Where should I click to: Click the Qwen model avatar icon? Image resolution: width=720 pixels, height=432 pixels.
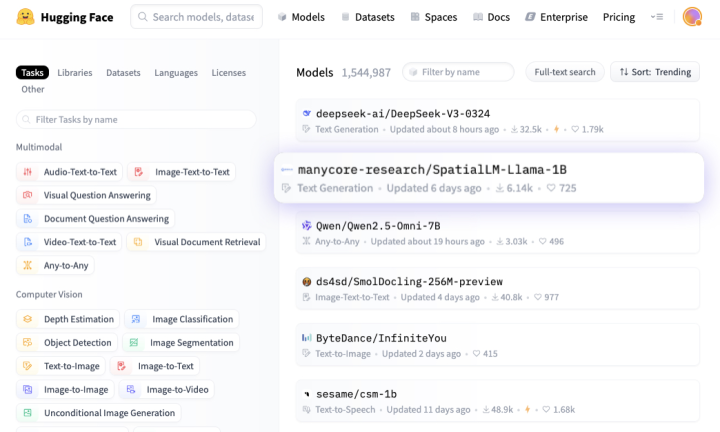307,225
